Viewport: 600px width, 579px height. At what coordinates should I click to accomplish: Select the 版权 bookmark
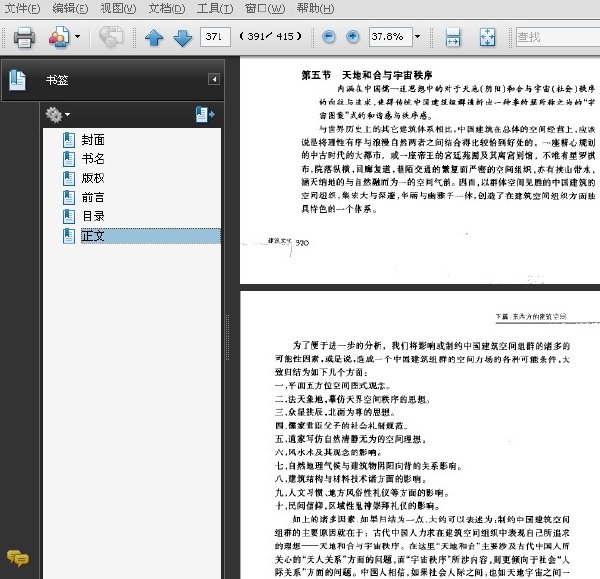tap(93, 178)
